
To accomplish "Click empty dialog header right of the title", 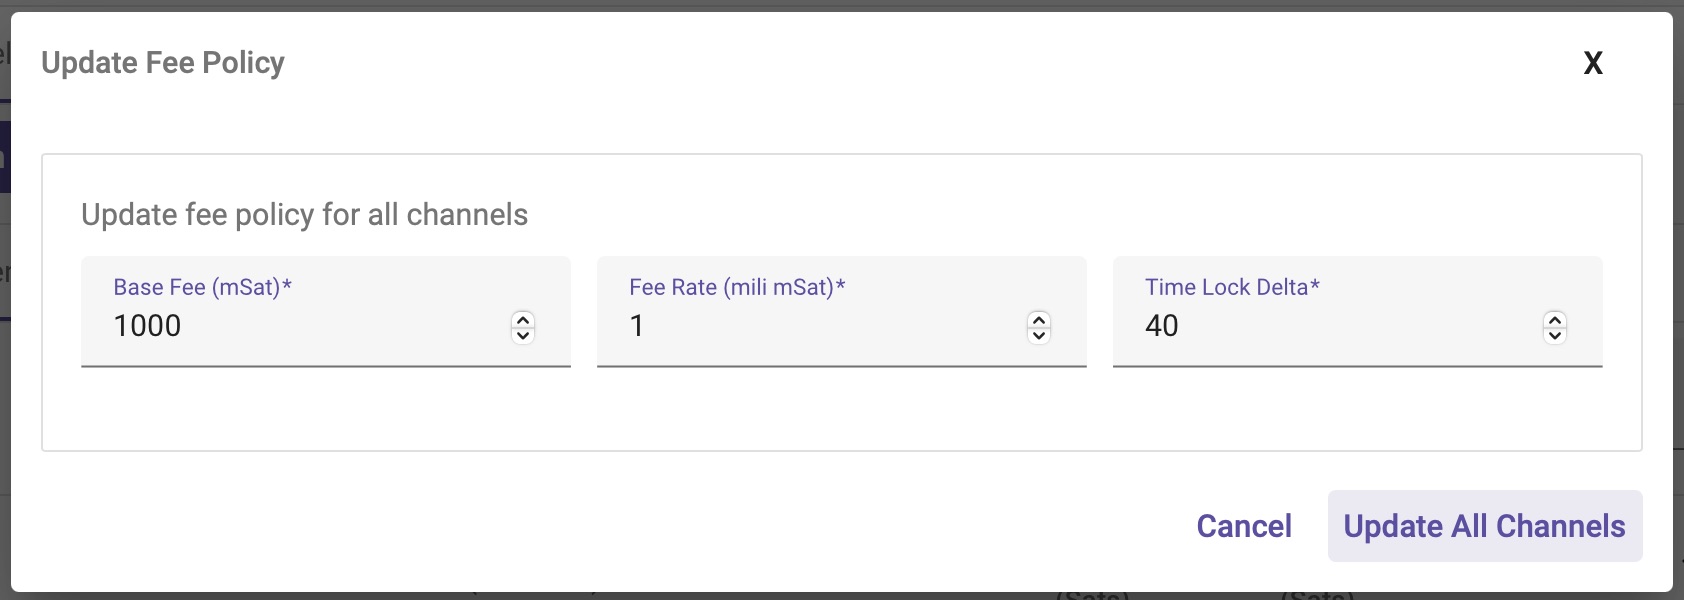I will pos(900,63).
